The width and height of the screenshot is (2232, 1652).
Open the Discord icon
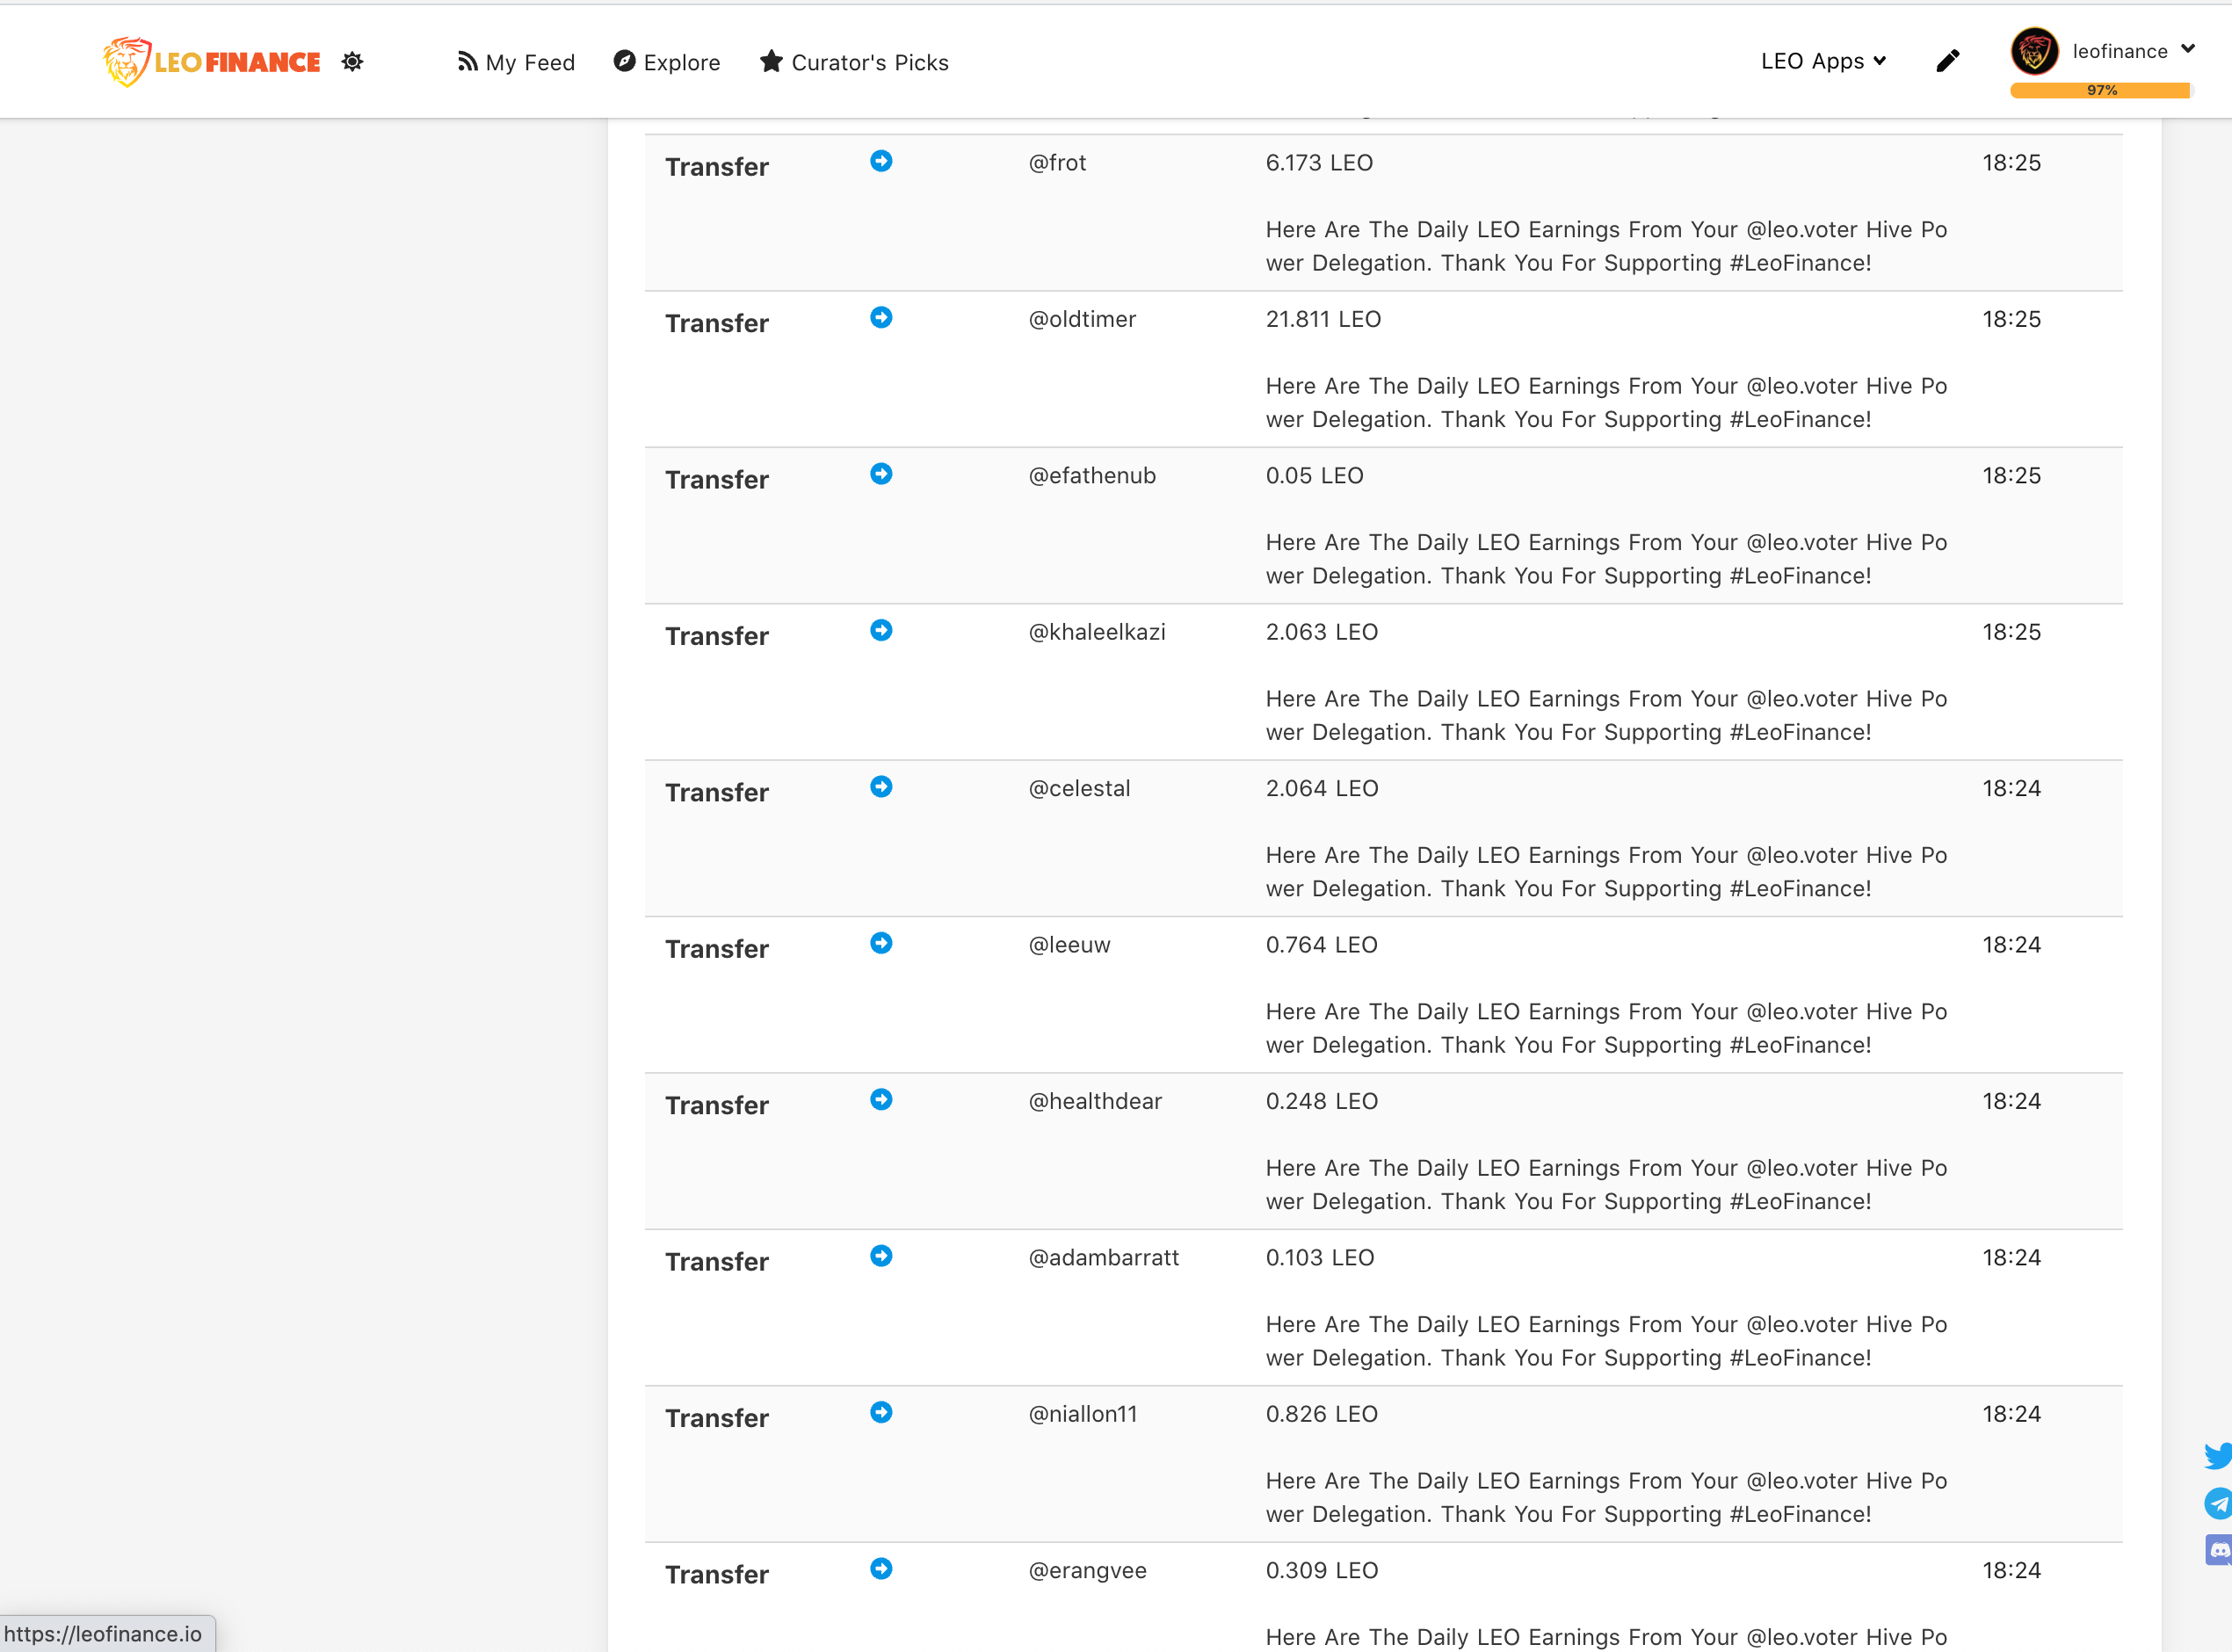click(x=2218, y=1550)
